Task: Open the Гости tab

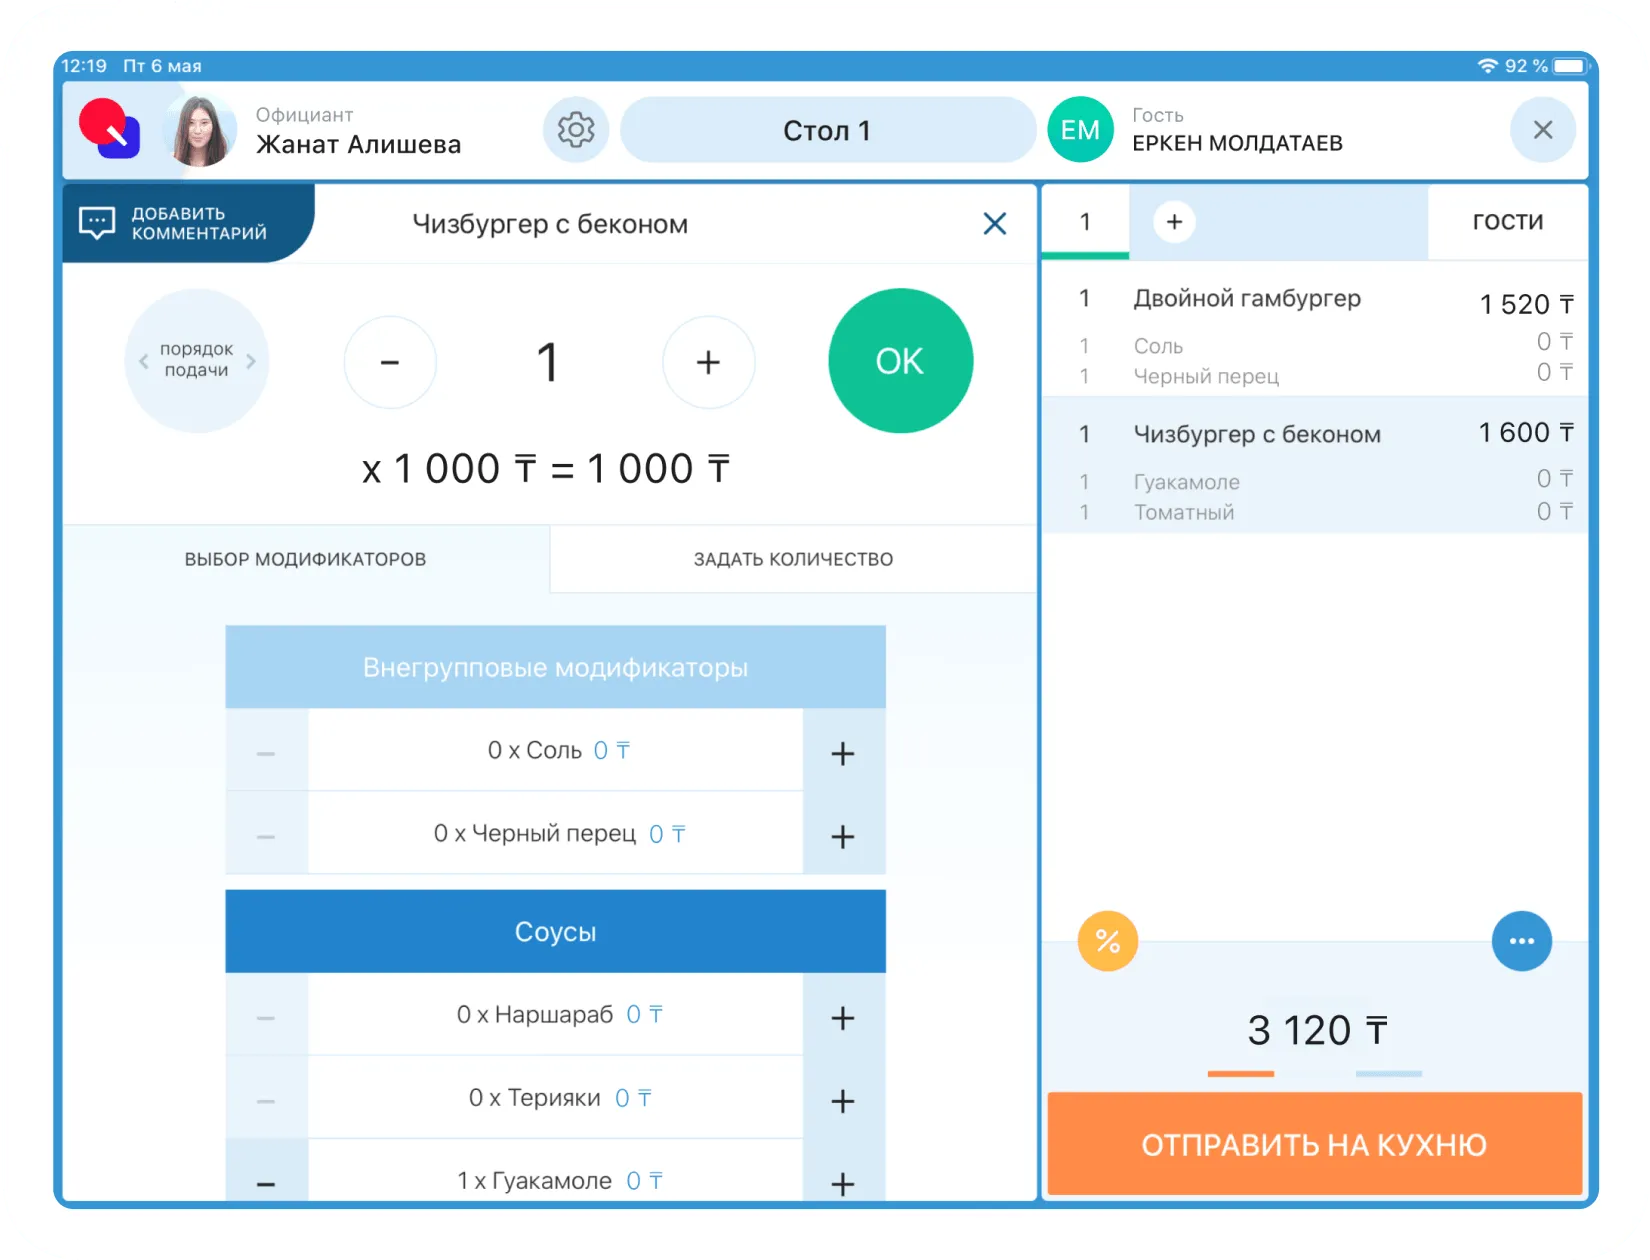Action: (x=1507, y=222)
